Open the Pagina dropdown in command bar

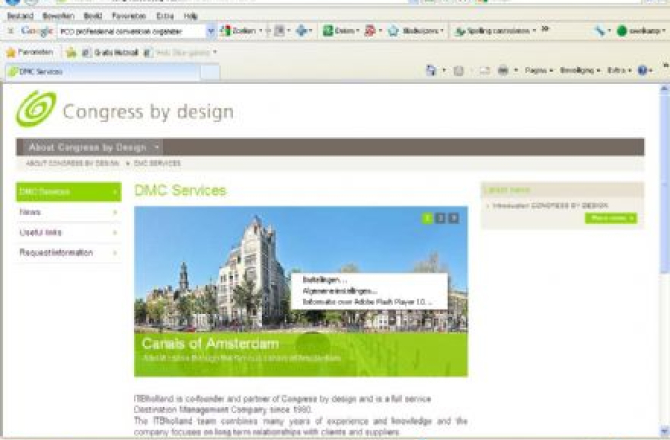pyautogui.click(x=538, y=71)
